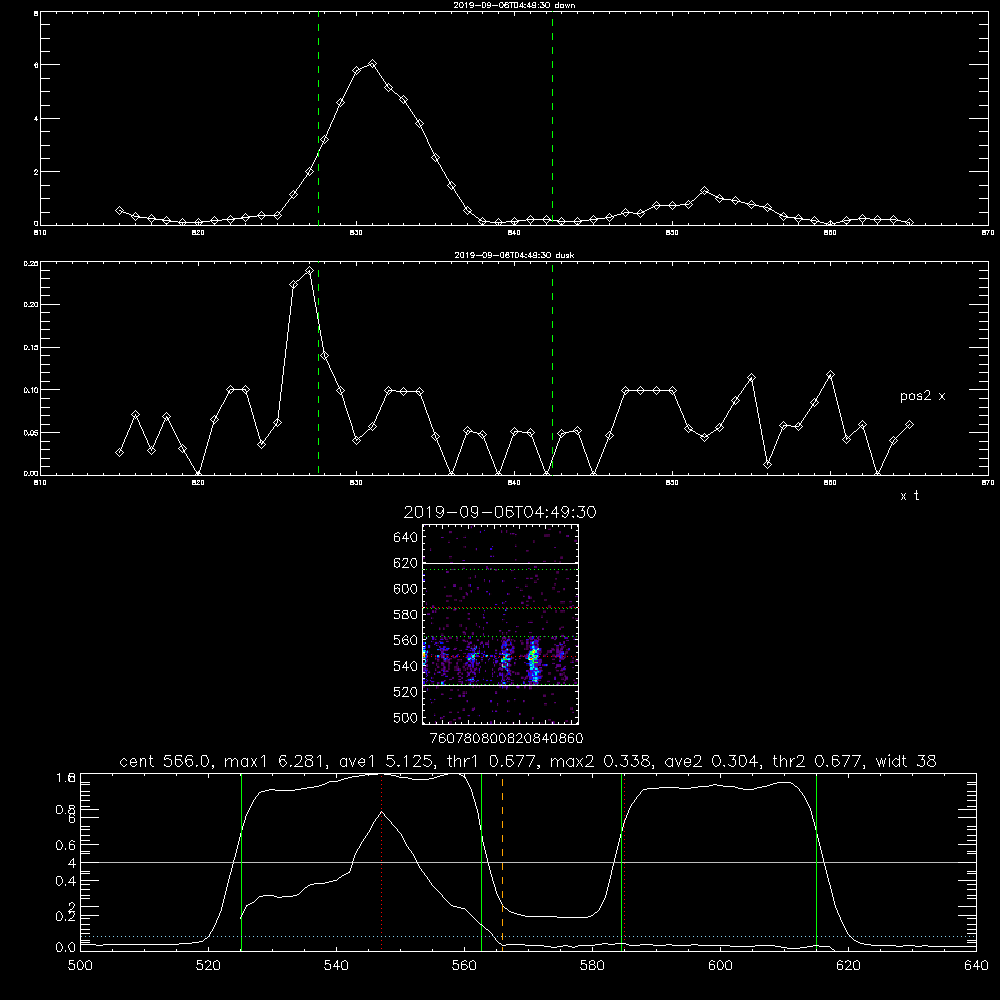Click the 640 label on bottom plot x-axis
This screenshot has width=1000, height=1000.
[976, 966]
